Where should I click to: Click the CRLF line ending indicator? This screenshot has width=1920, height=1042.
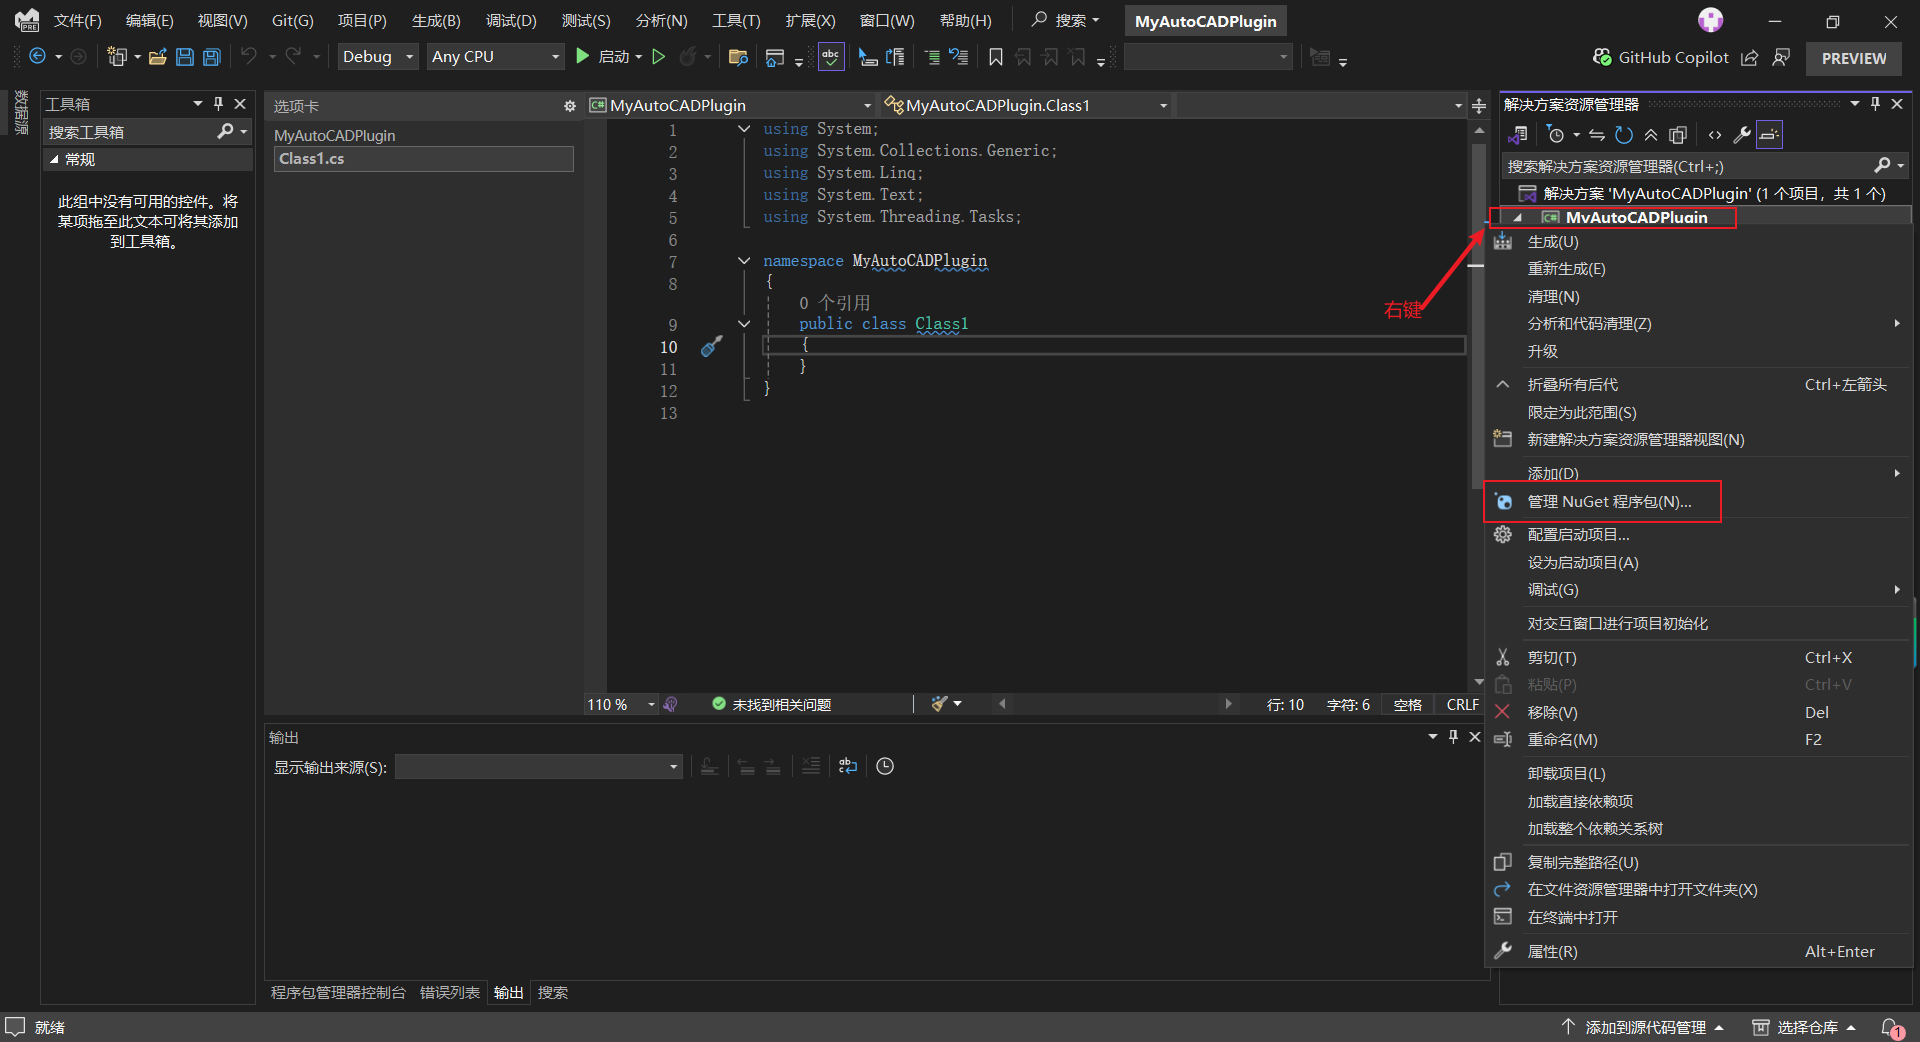pos(1462,705)
